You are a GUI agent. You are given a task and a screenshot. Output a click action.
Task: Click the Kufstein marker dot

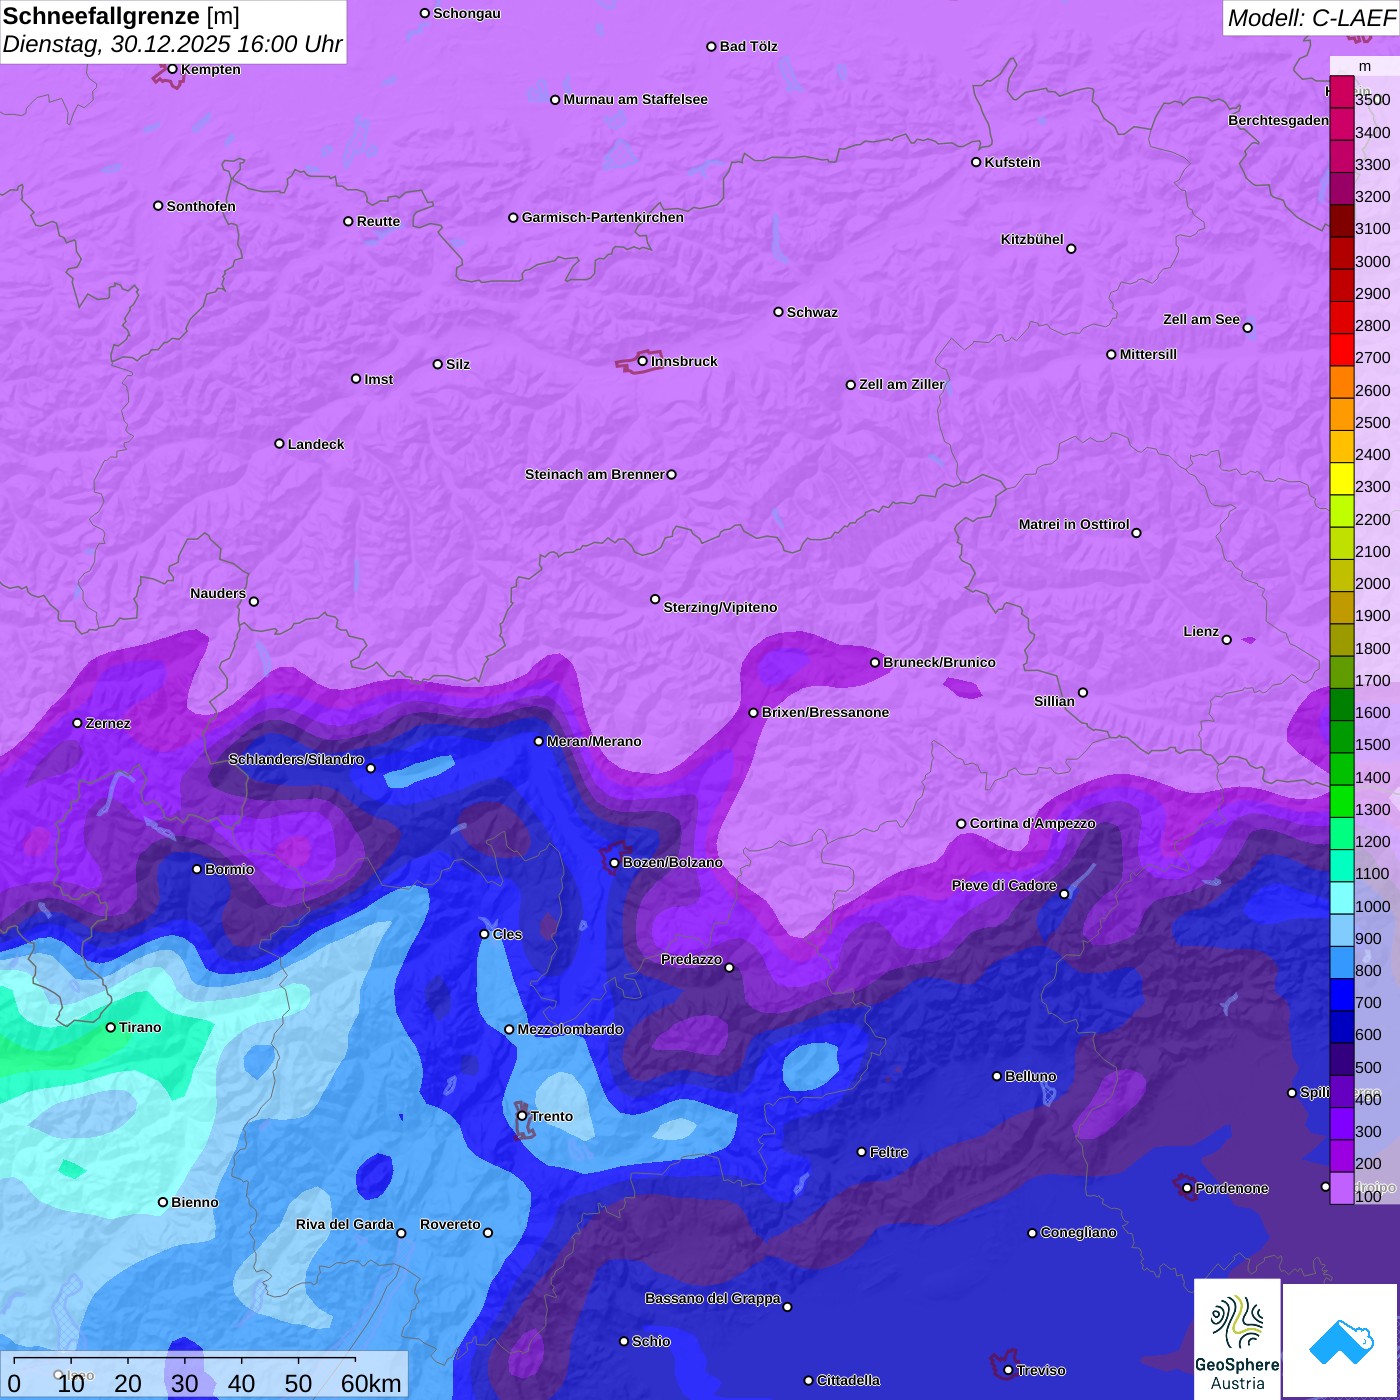(x=976, y=162)
